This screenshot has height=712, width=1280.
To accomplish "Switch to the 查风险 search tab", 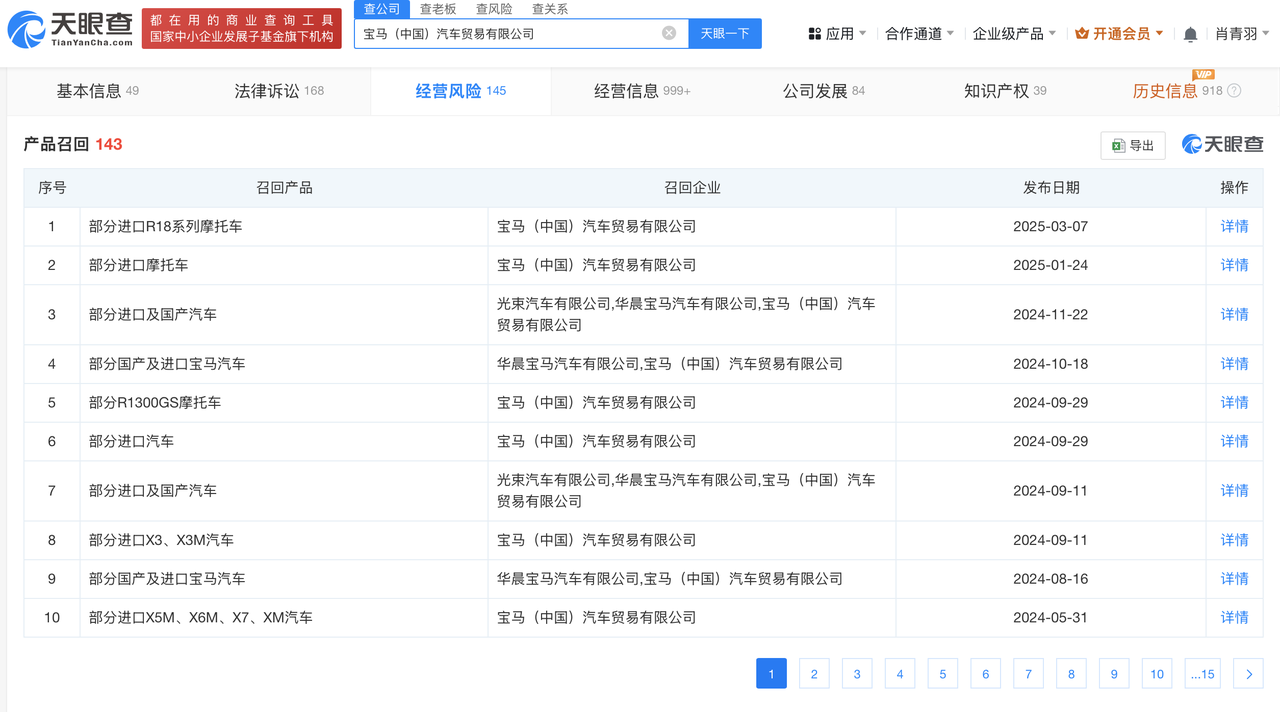I will coord(494,9).
